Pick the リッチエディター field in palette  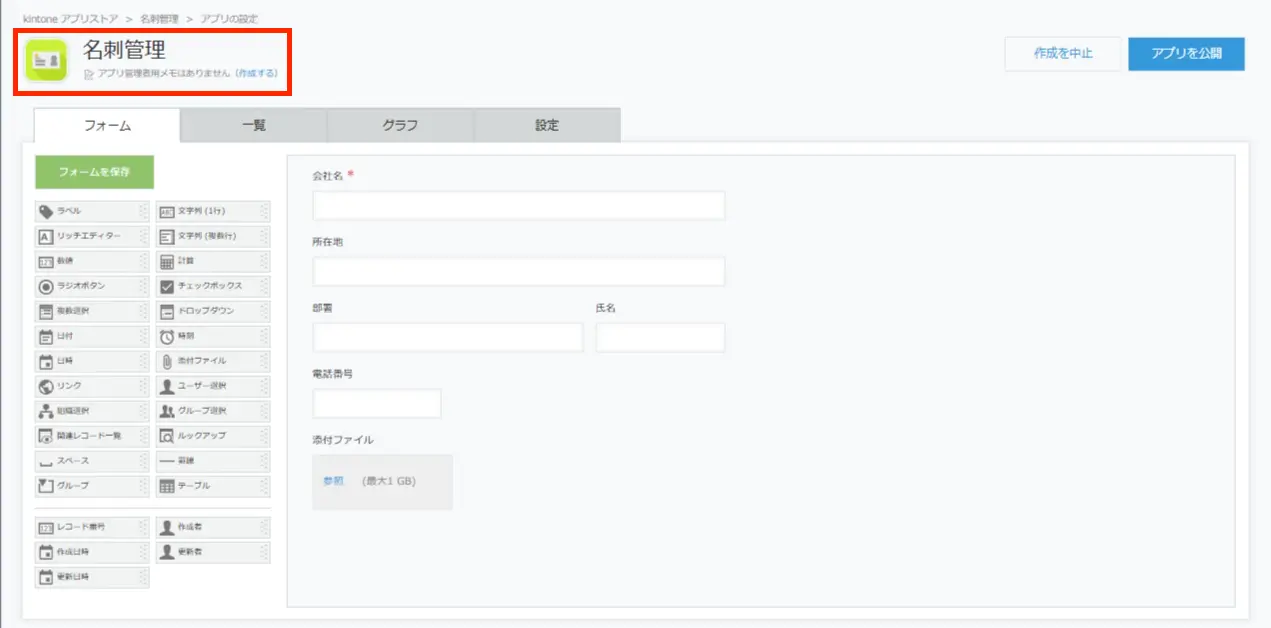[90, 236]
